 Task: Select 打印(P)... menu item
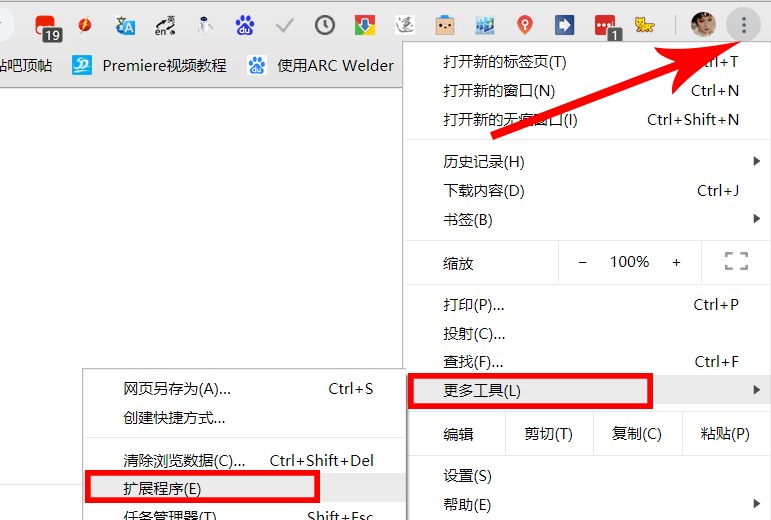tap(587, 305)
